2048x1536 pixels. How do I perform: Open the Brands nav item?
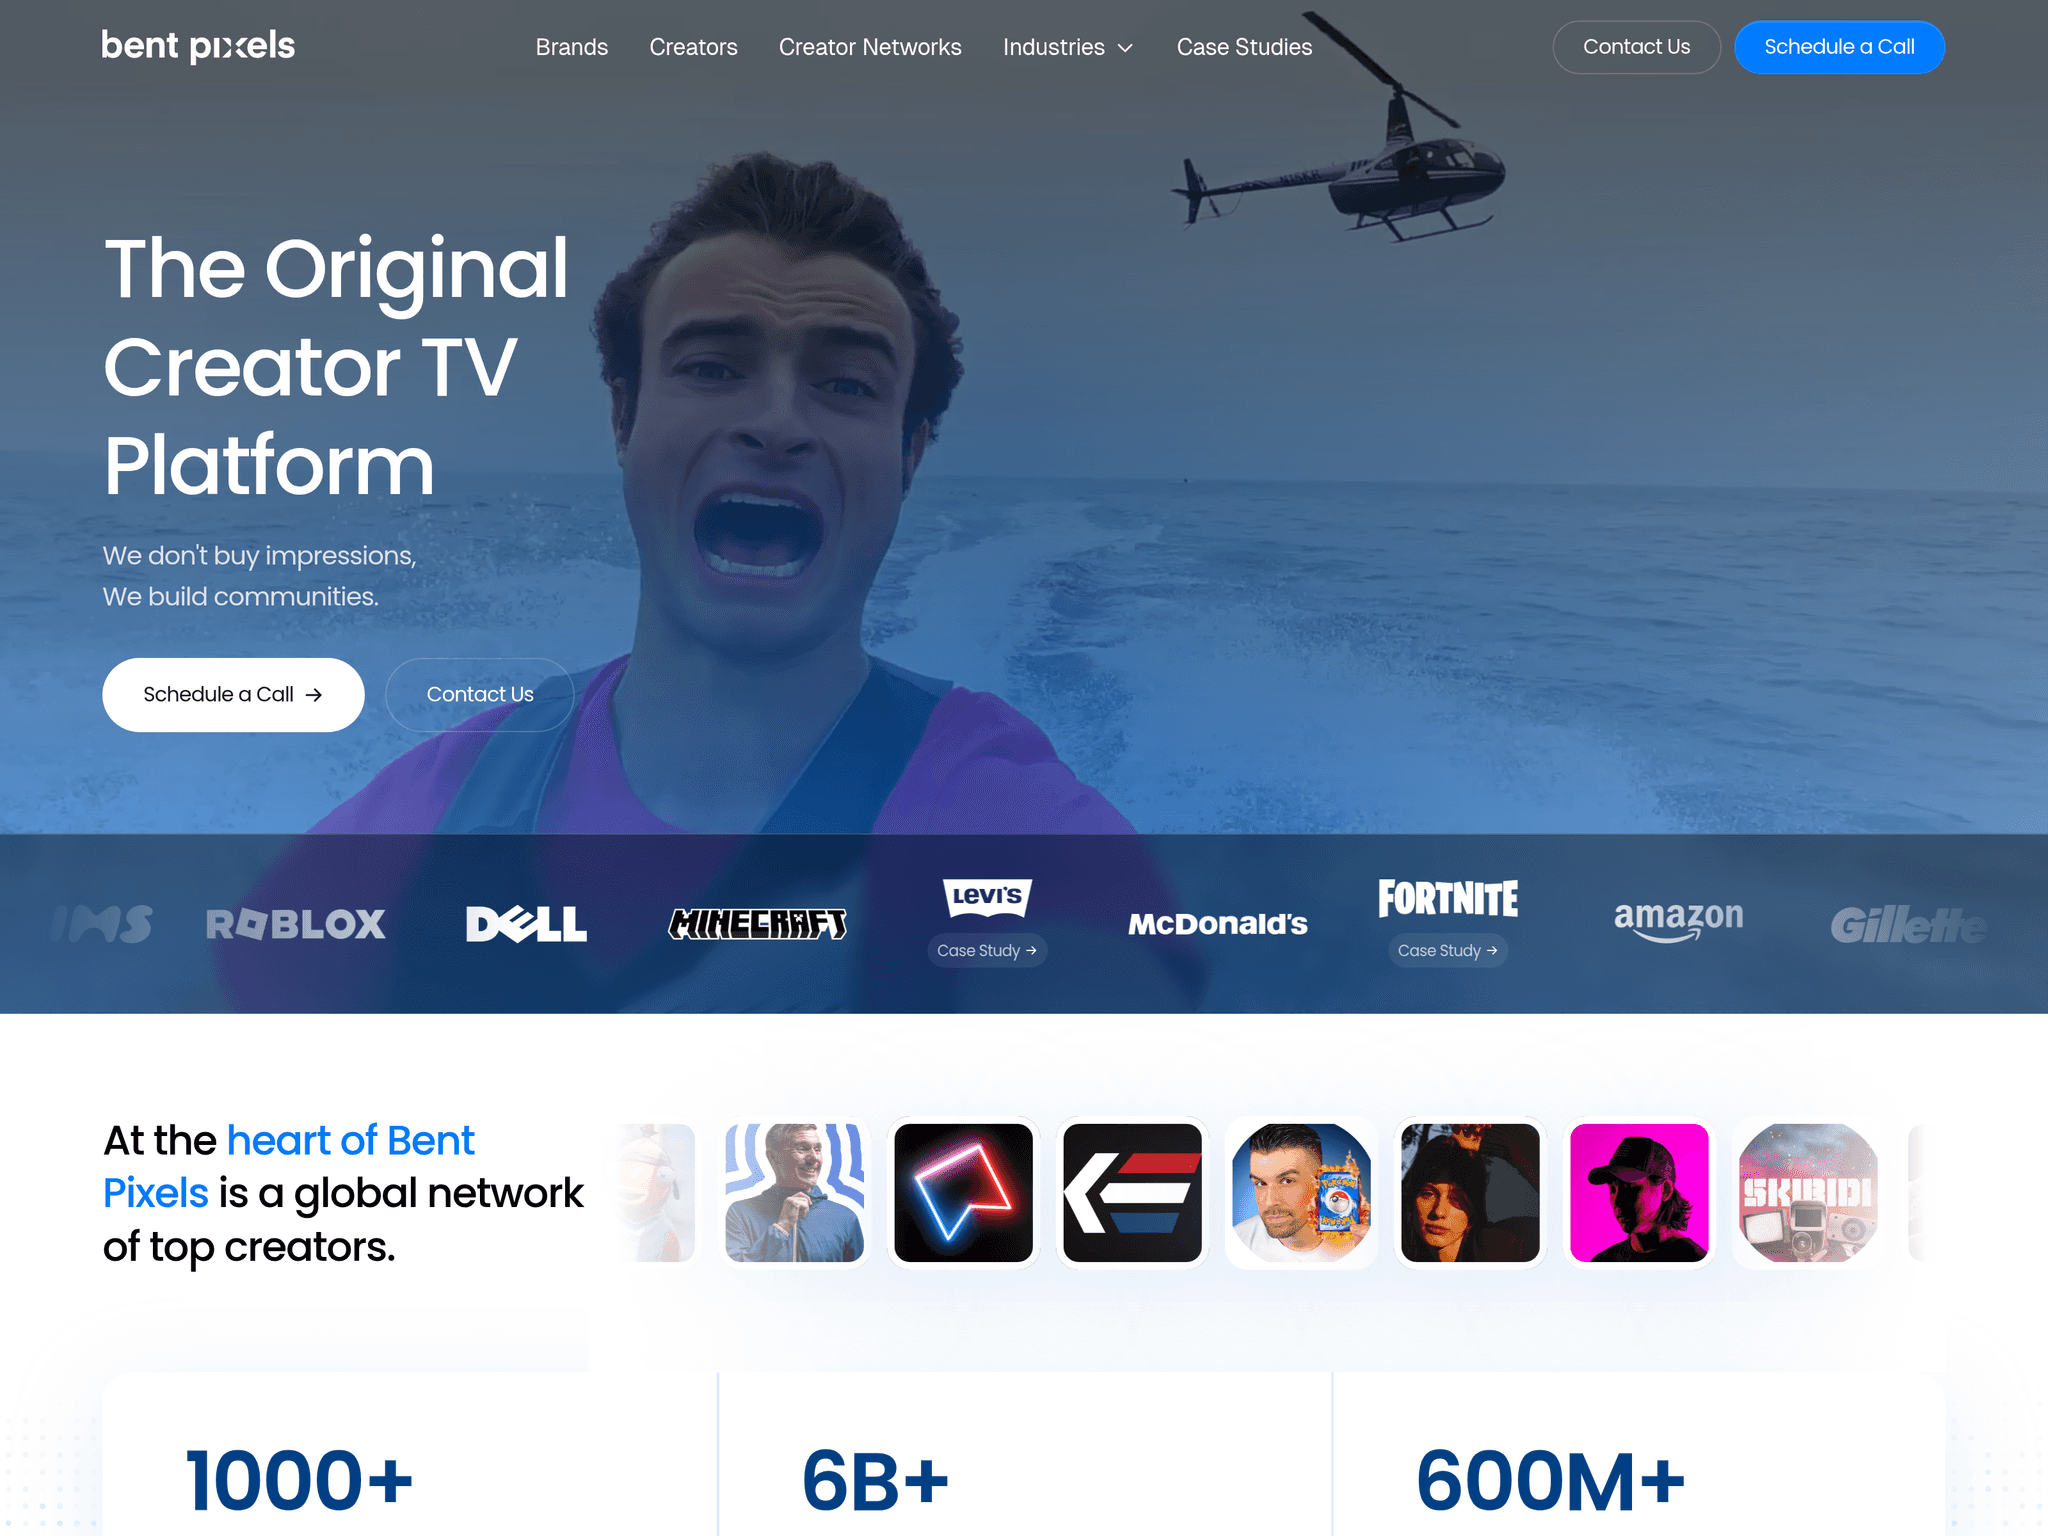[572, 47]
